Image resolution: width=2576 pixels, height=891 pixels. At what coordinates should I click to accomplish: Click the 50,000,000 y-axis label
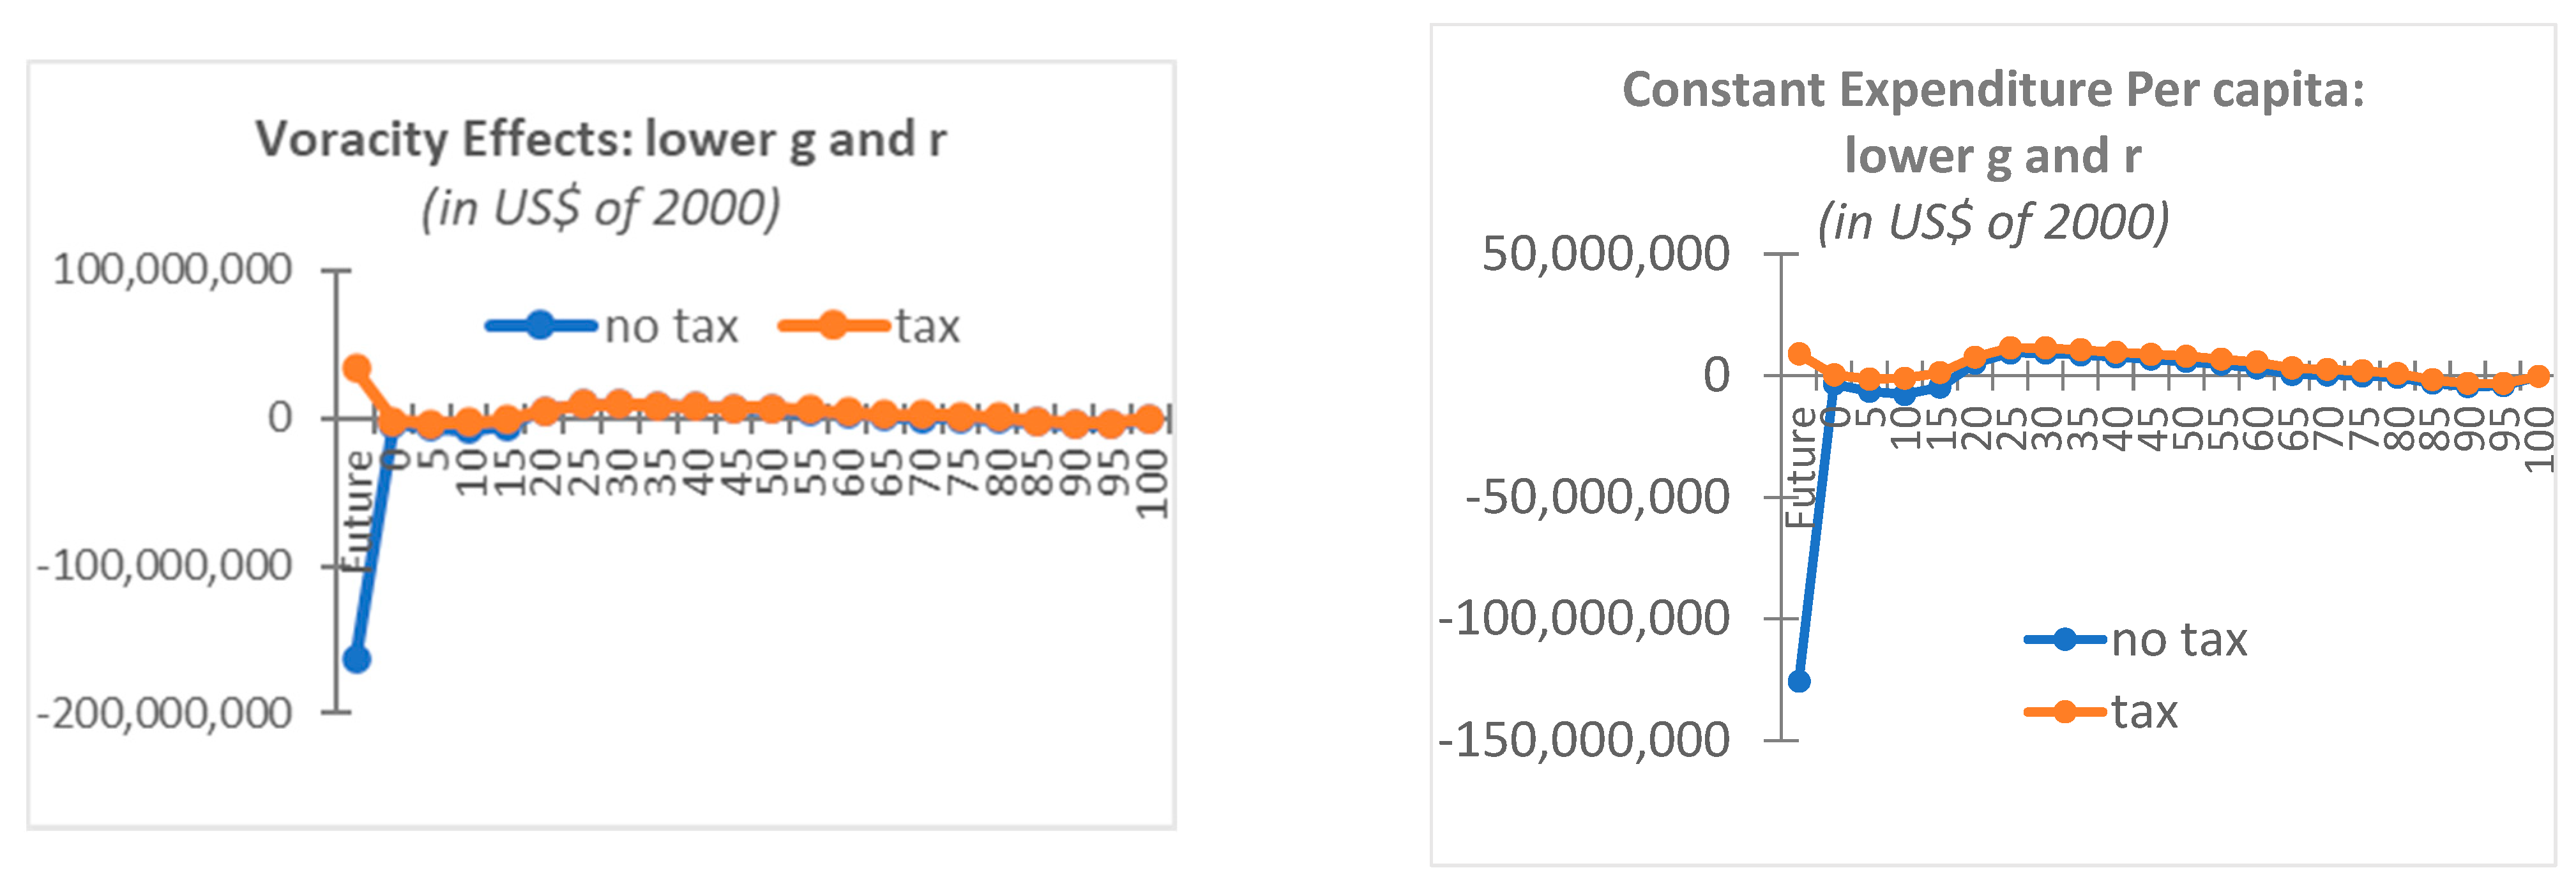(x=1605, y=254)
